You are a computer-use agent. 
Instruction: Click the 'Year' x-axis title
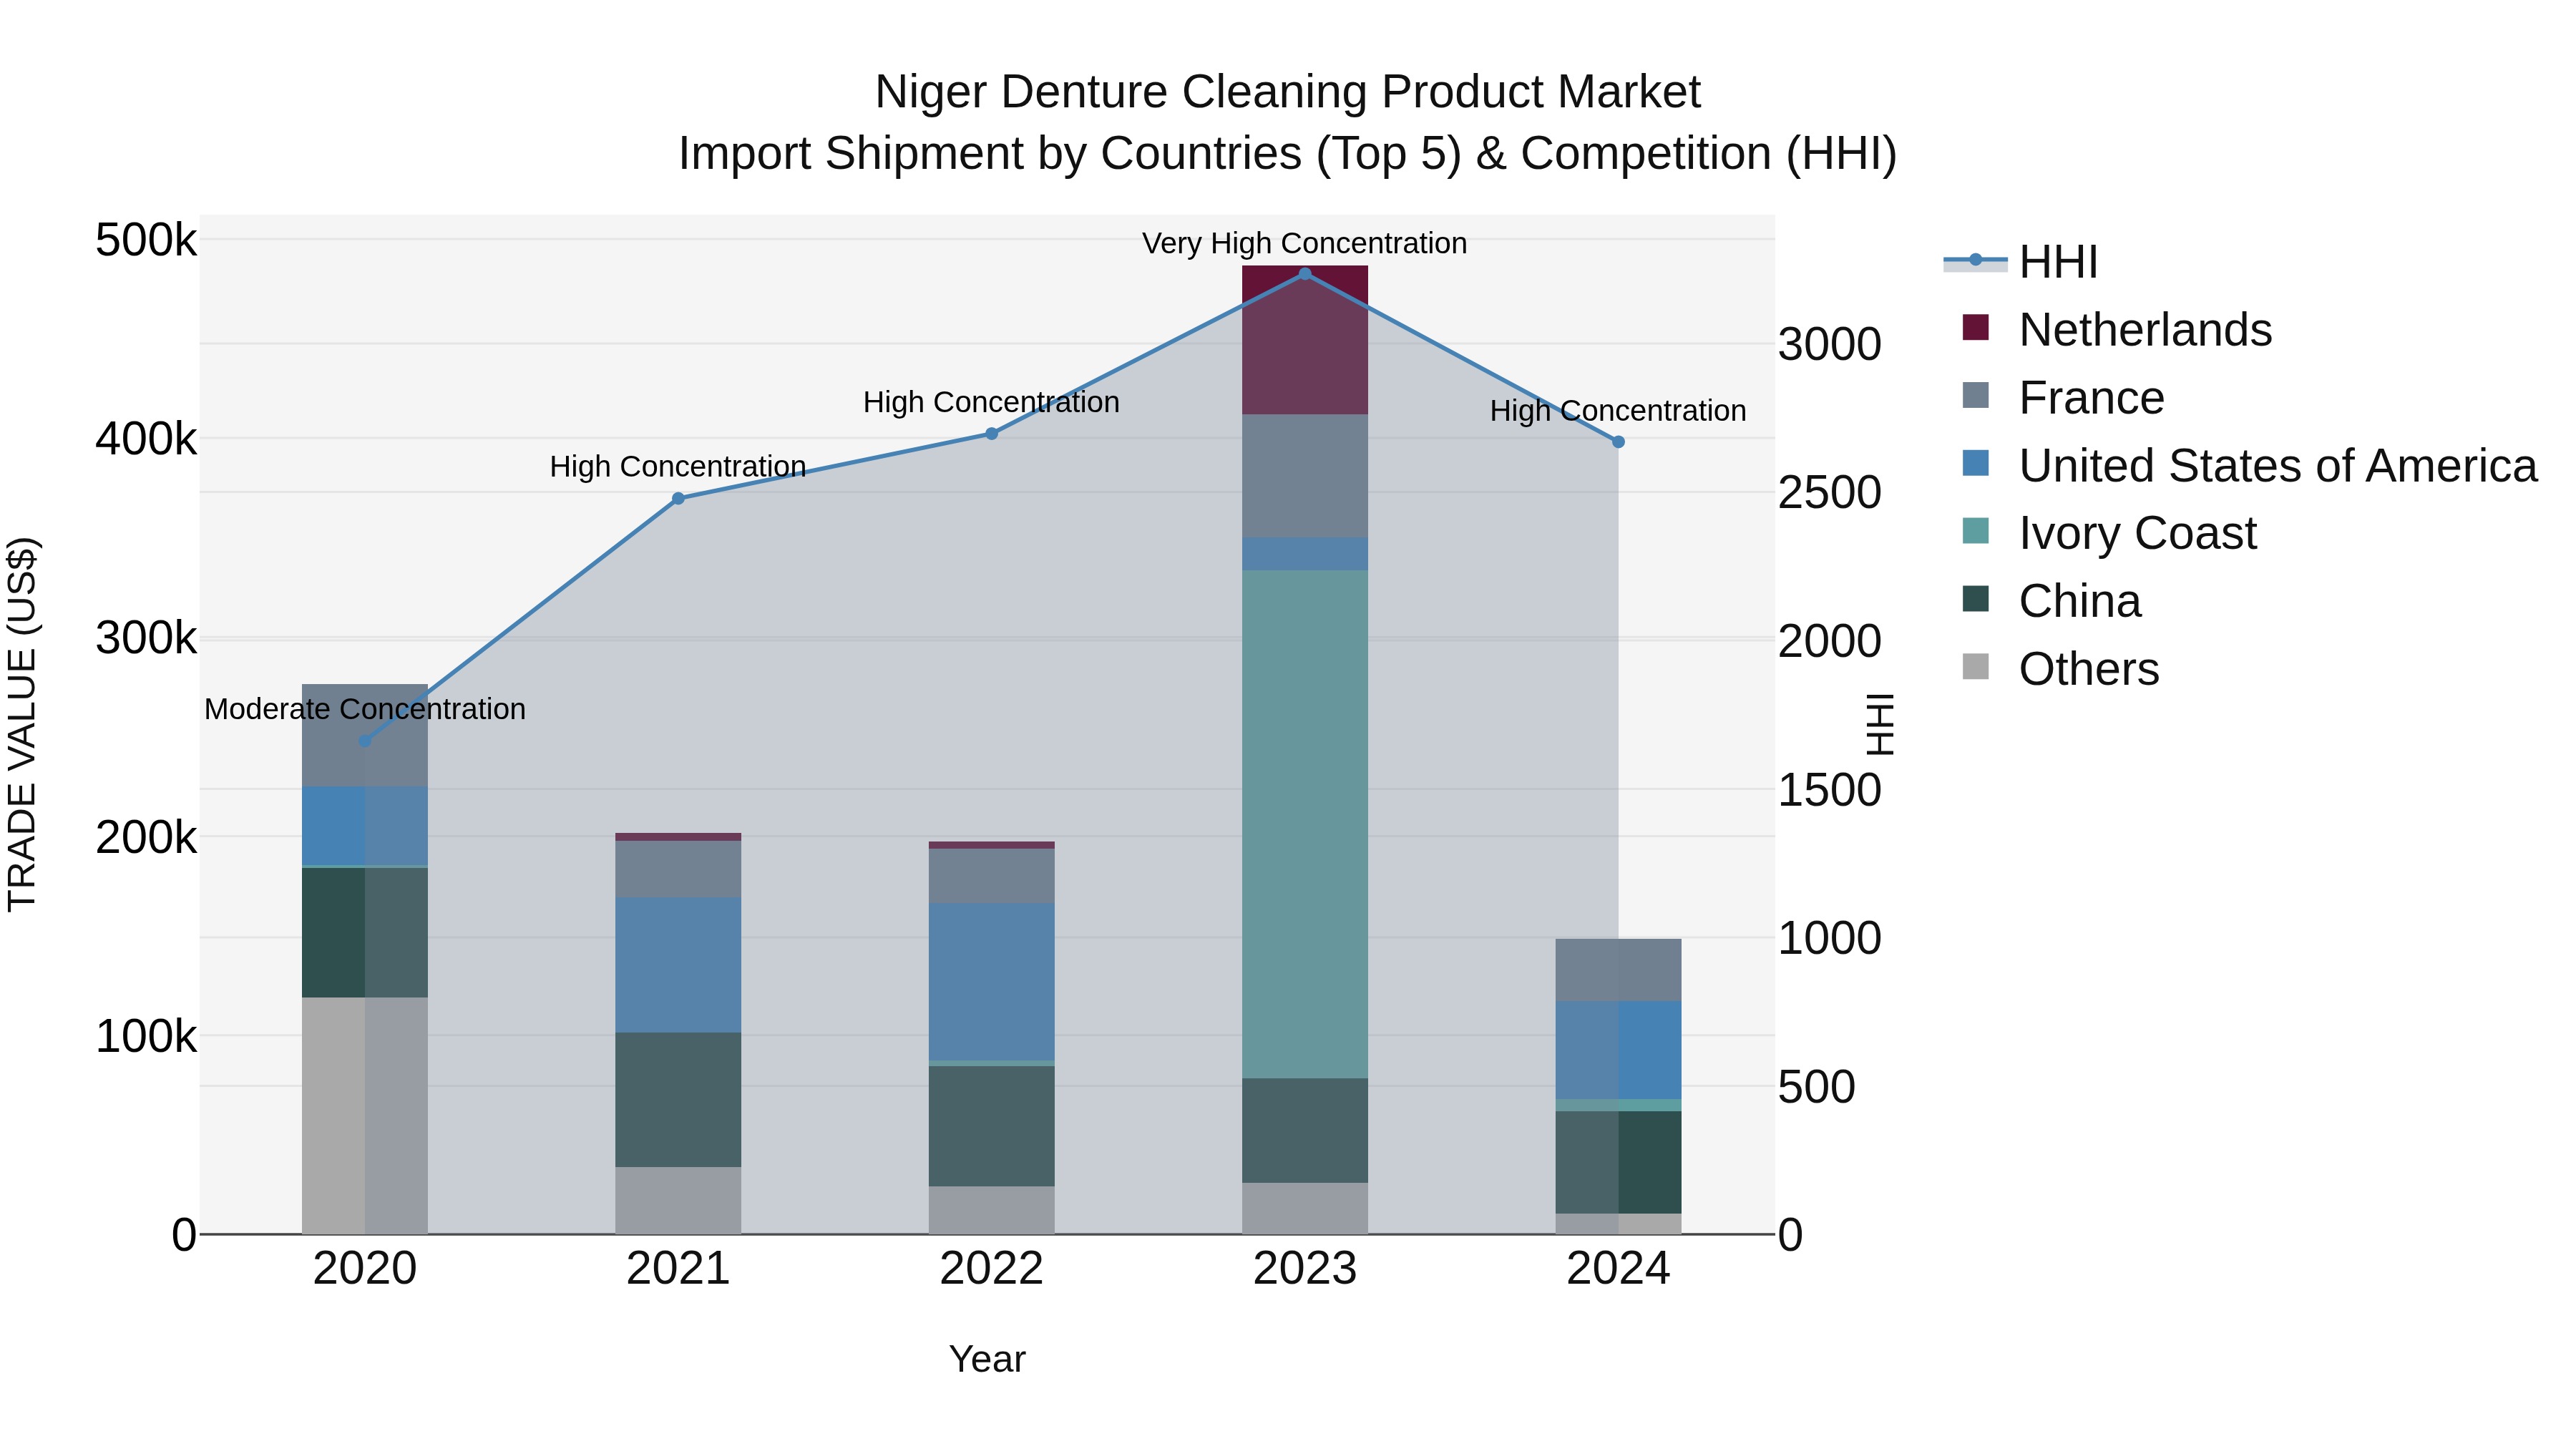(987, 1359)
